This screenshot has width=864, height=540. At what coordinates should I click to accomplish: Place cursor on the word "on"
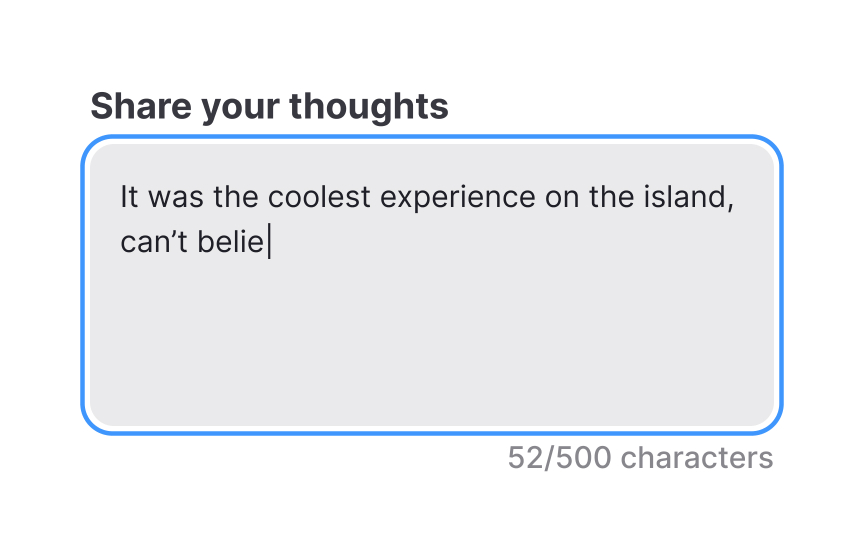click(561, 197)
